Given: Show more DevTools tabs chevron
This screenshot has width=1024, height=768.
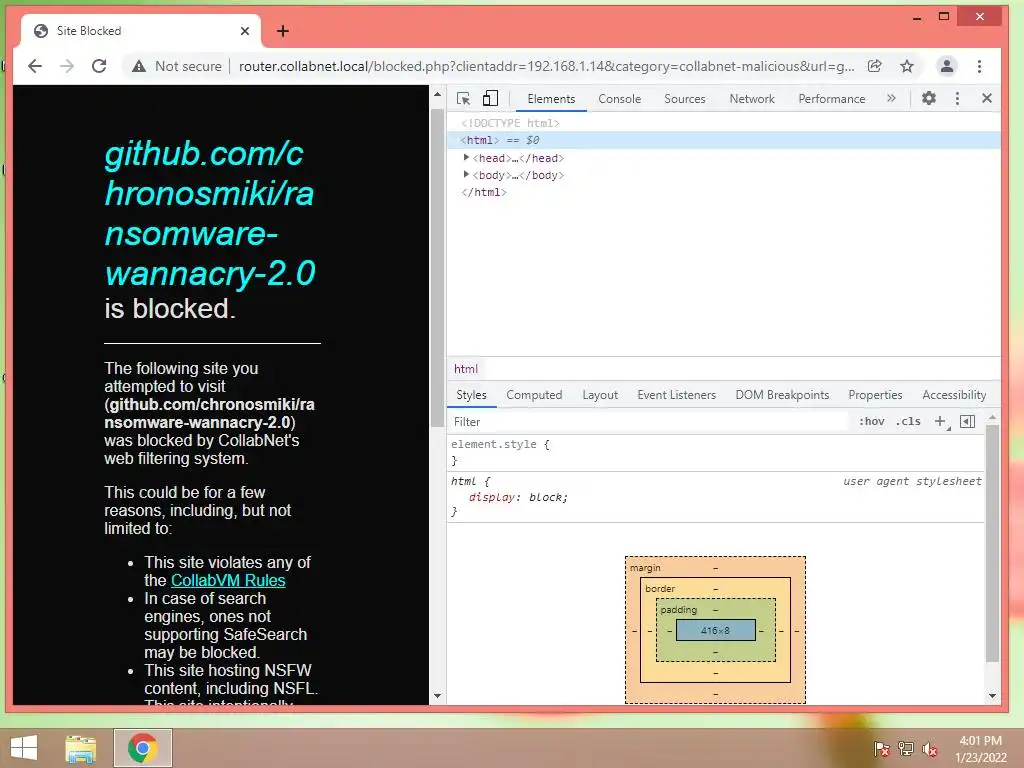Looking at the screenshot, I should click(x=891, y=98).
